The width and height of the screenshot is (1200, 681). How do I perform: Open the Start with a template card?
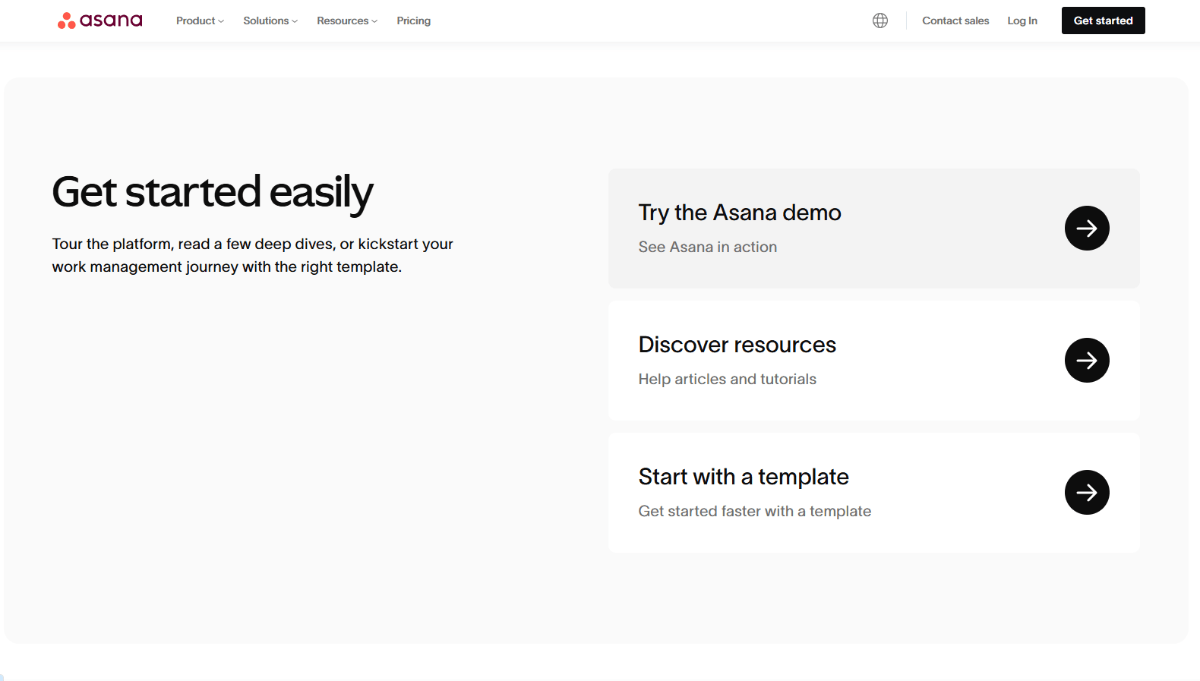point(873,492)
